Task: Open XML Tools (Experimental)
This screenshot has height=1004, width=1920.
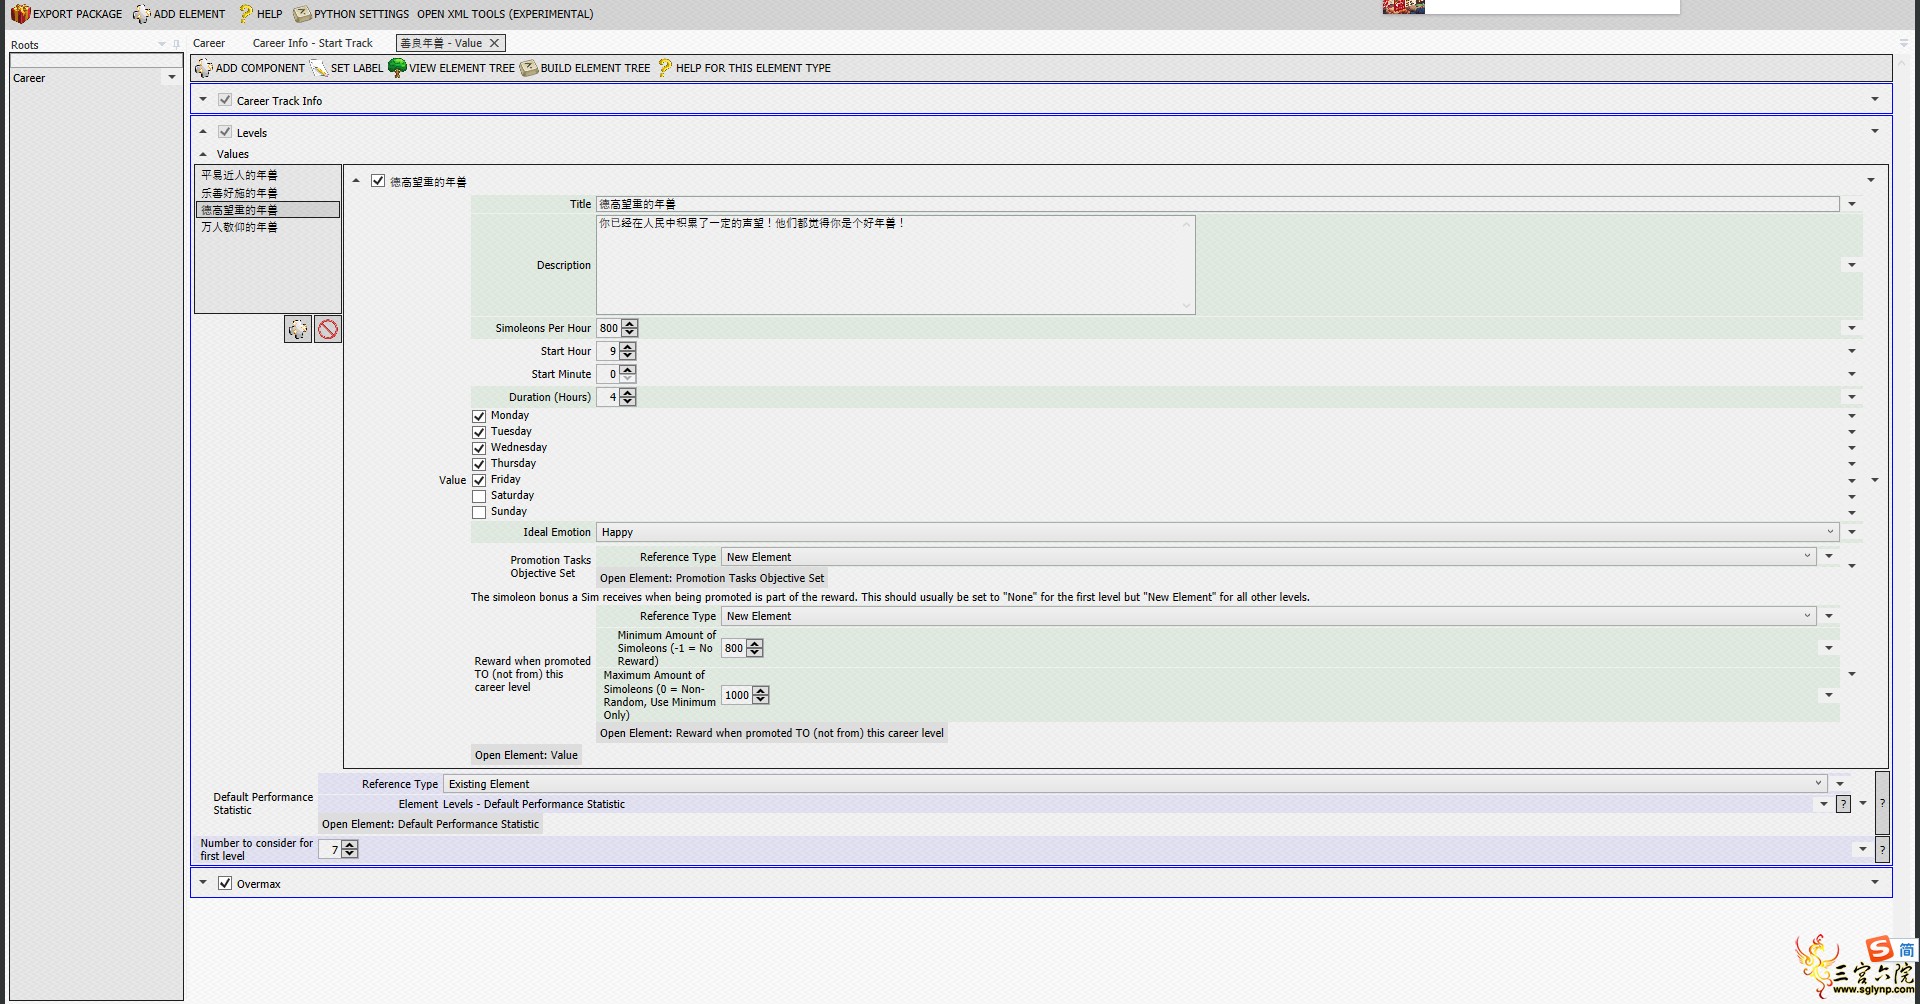Action: tap(505, 14)
